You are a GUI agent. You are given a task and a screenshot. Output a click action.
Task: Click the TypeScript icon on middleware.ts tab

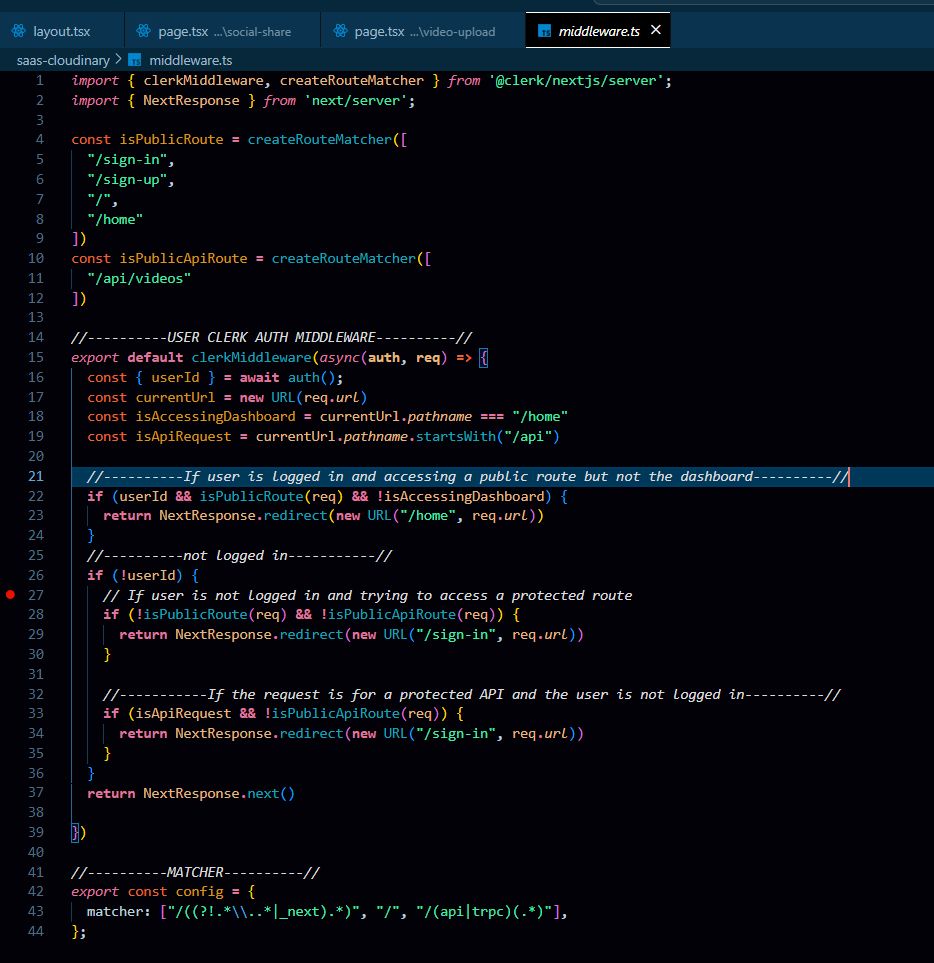544,31
